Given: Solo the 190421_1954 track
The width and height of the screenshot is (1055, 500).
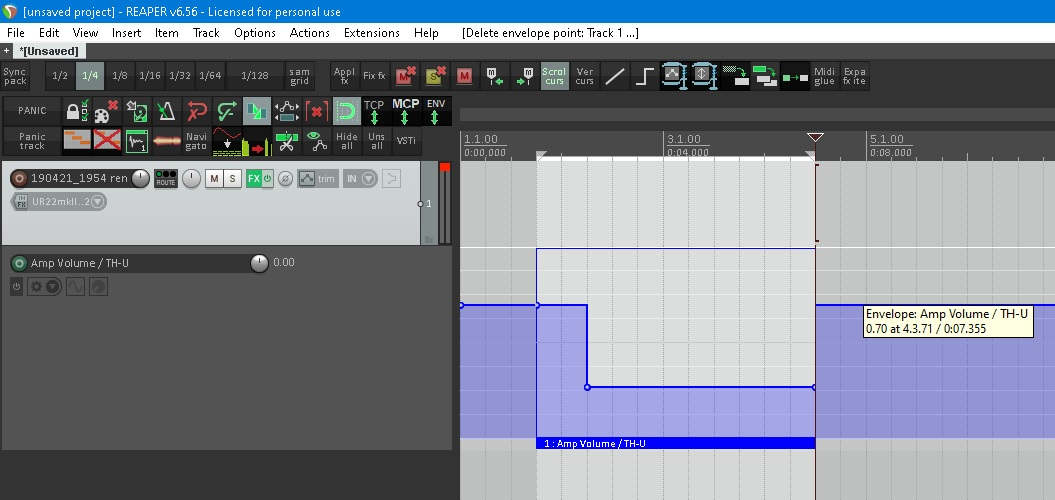Looking at the screenshot, I should tap(232, 179).
